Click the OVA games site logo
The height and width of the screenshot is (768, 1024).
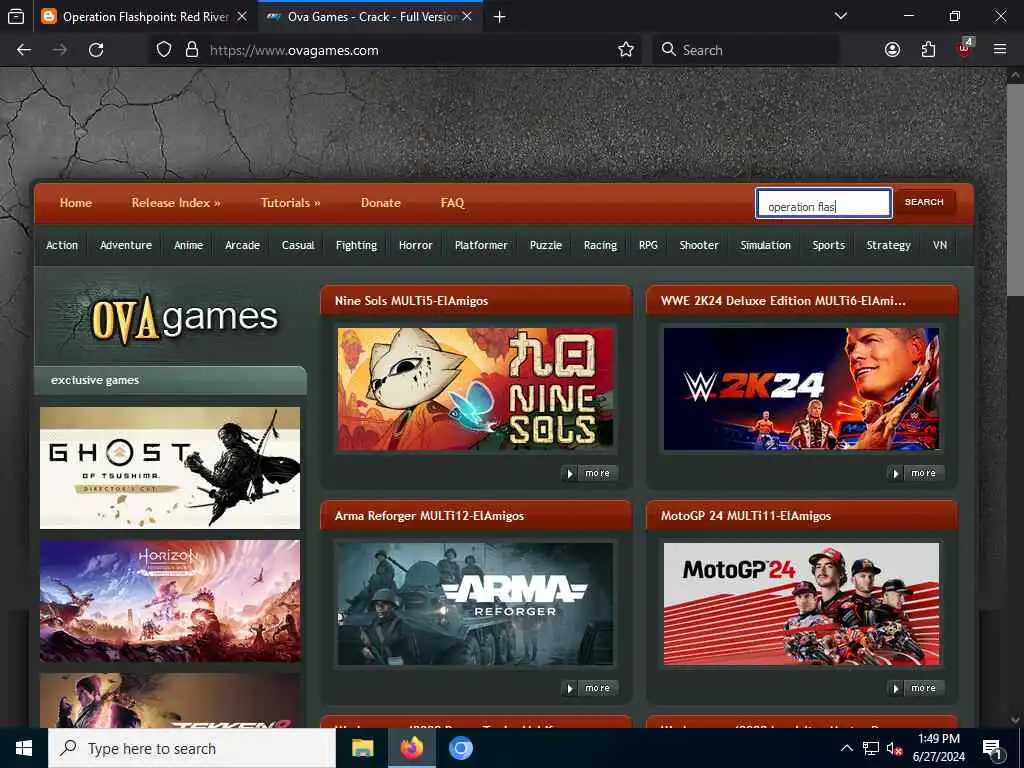point(184,319)
